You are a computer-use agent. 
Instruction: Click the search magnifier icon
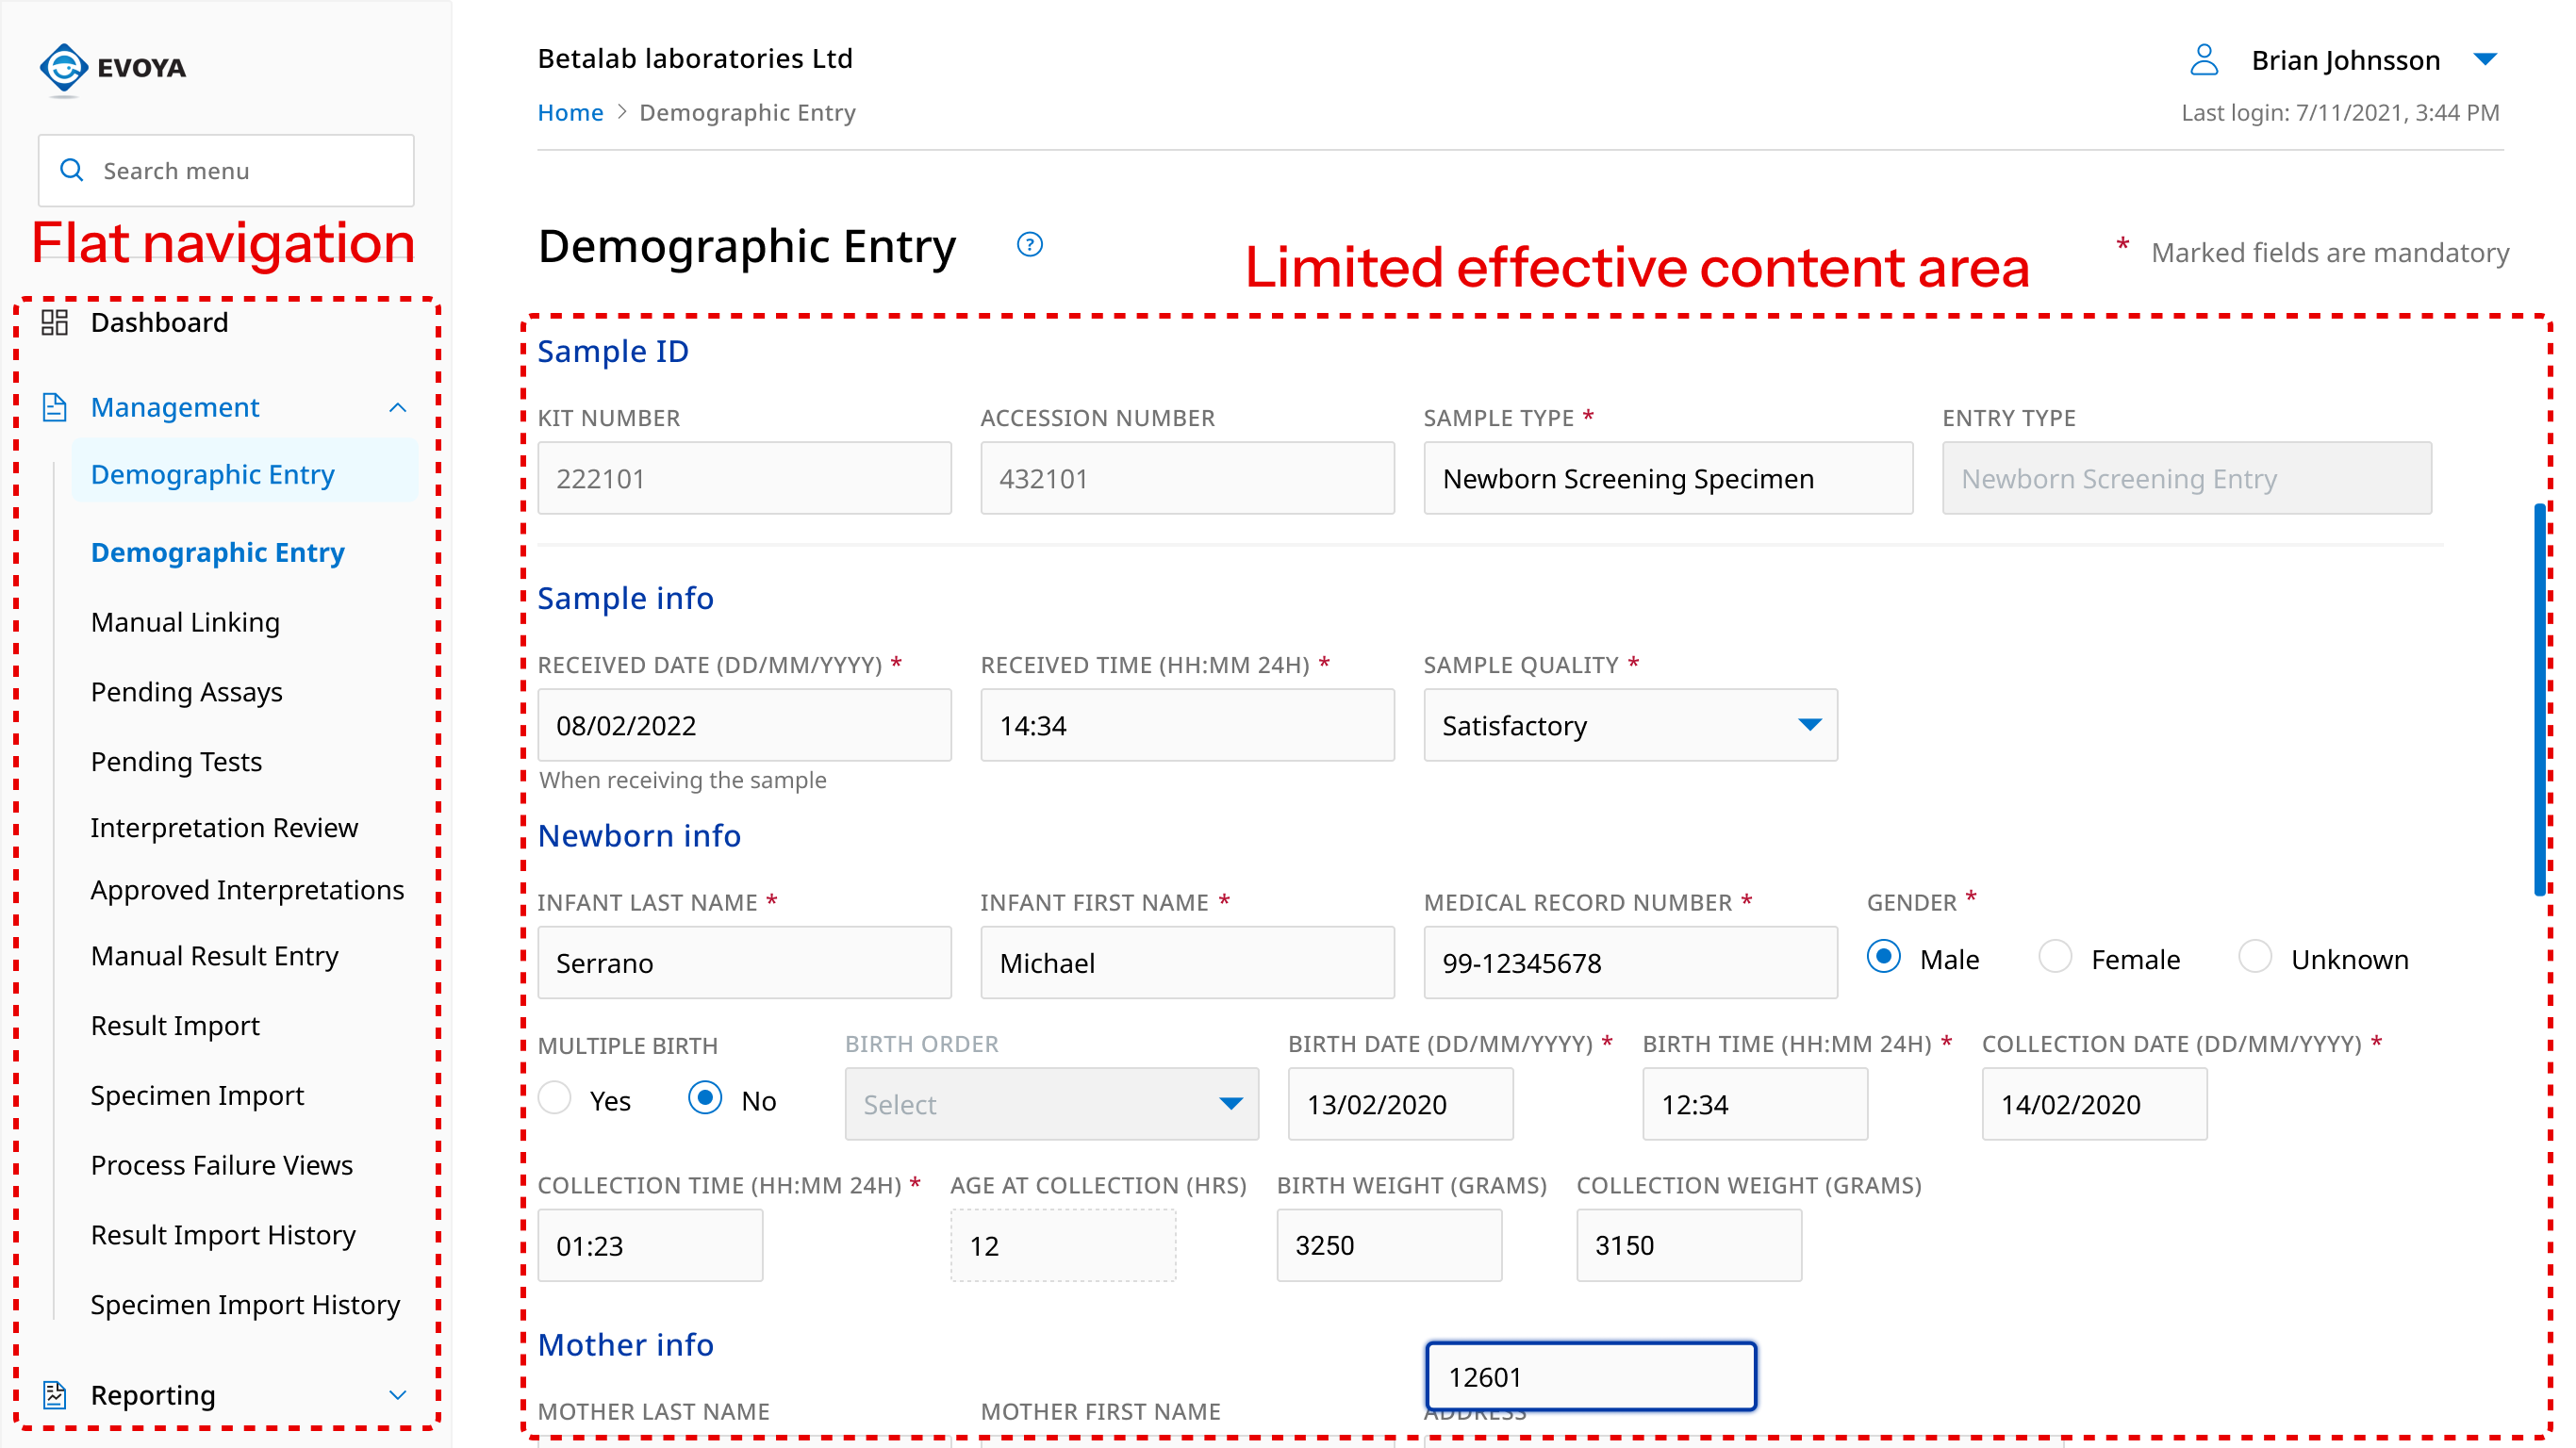pyautogui.click(x=71, y=171)
